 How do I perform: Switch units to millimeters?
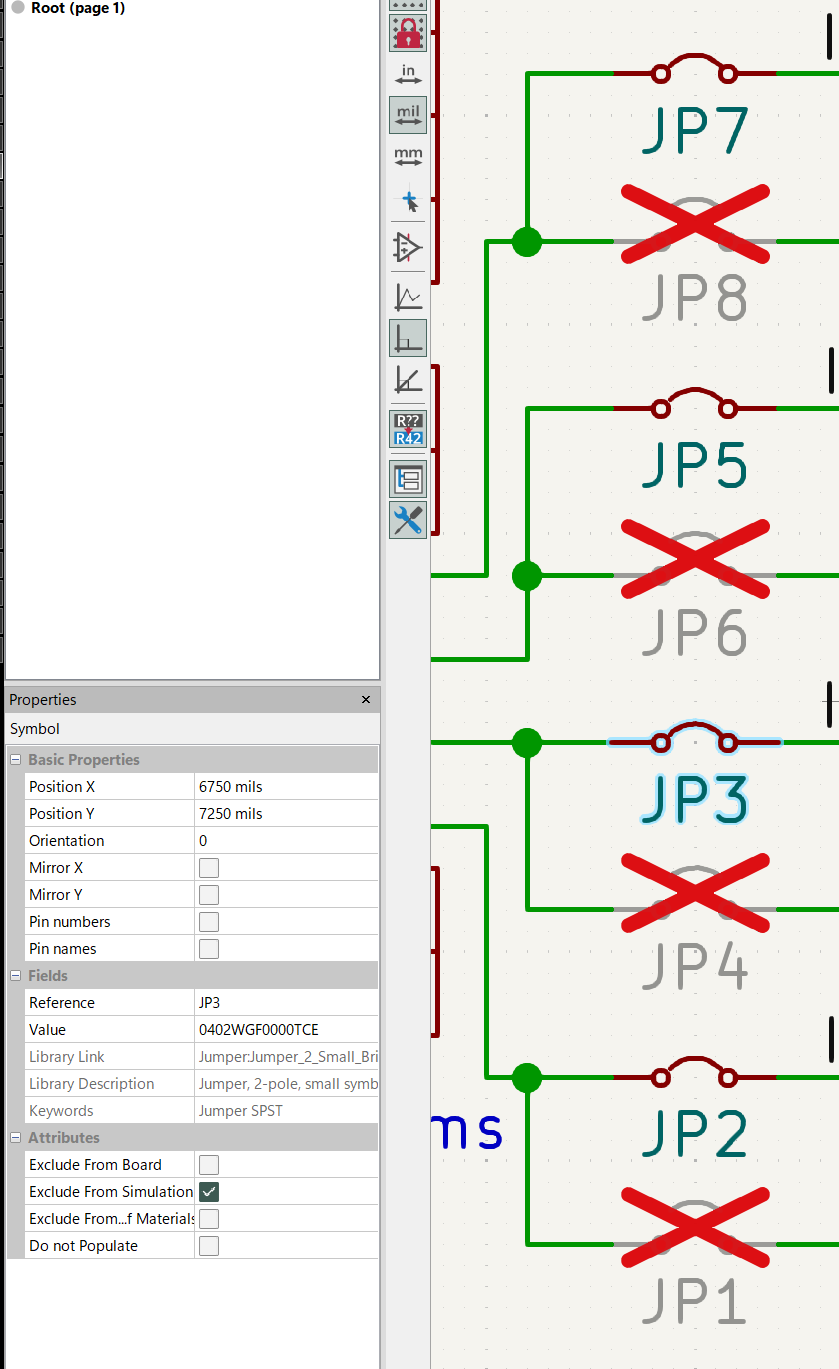coord(407,157)
